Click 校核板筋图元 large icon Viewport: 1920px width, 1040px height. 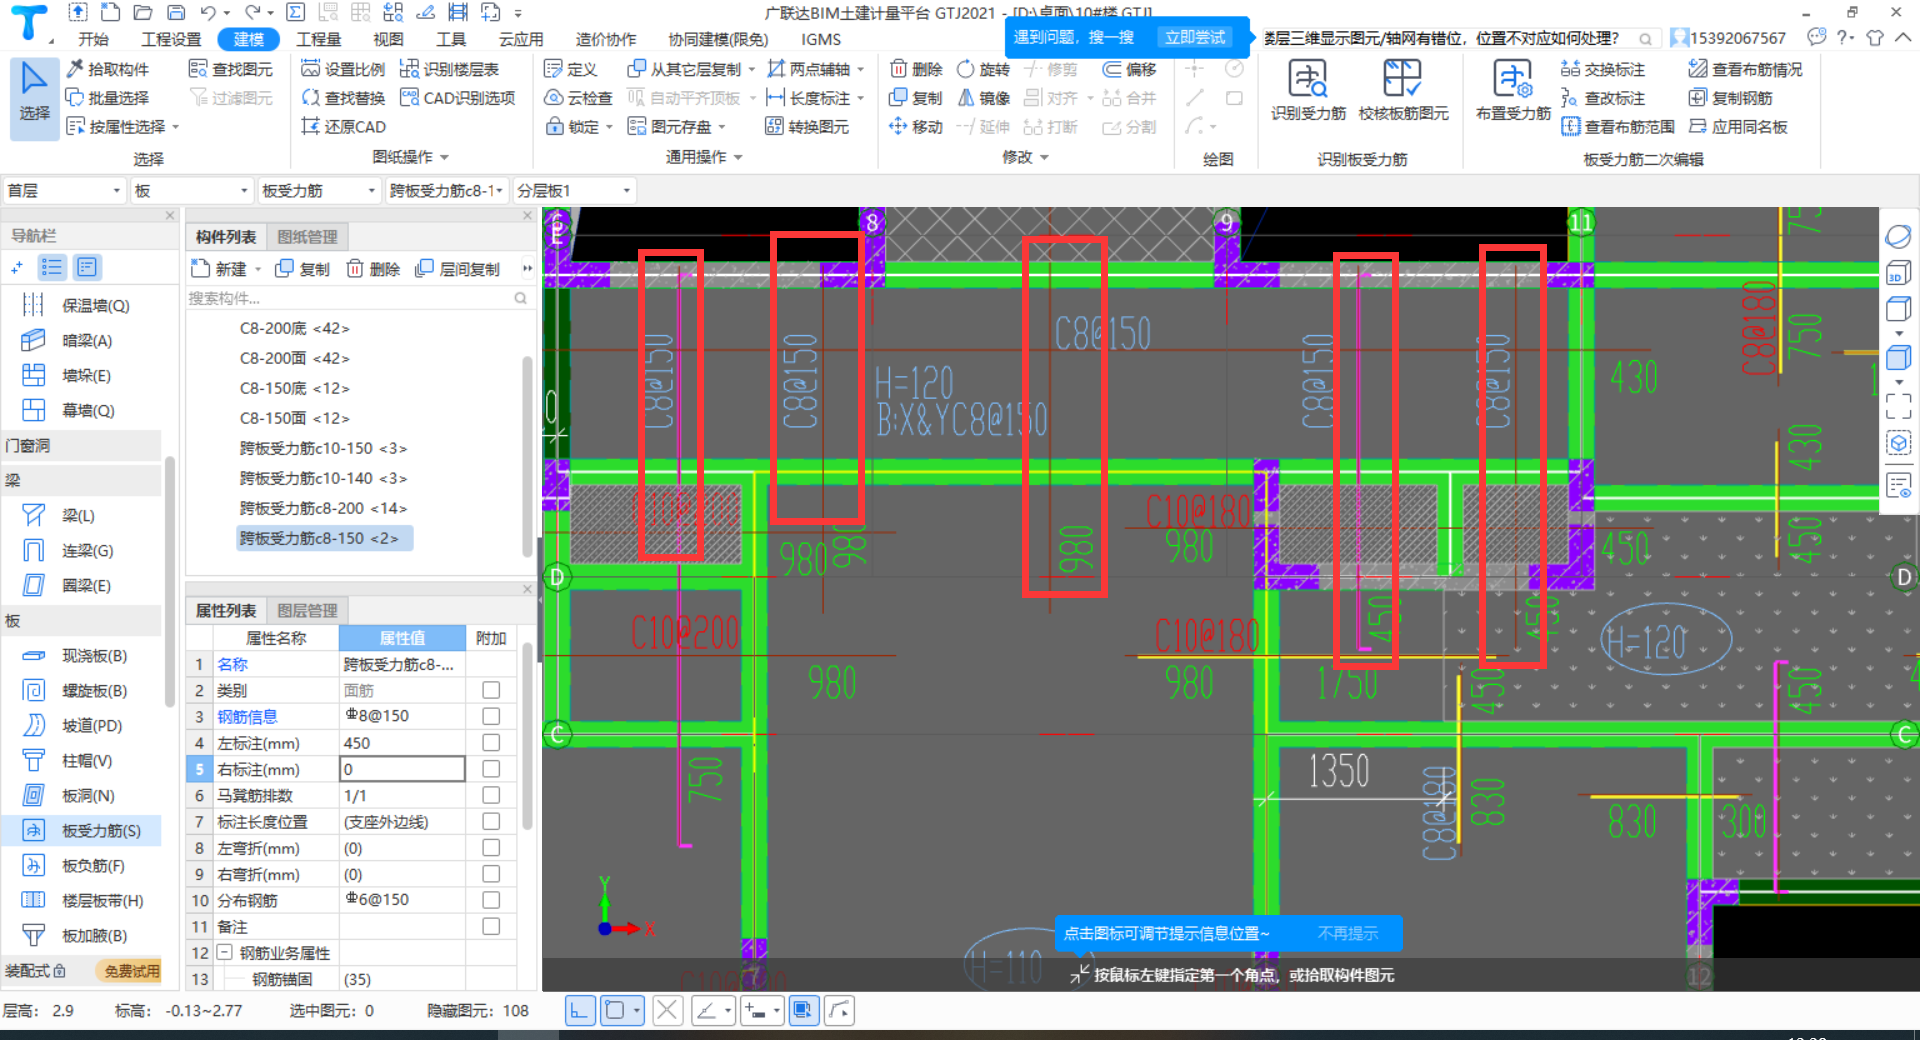coord(1403,90)
